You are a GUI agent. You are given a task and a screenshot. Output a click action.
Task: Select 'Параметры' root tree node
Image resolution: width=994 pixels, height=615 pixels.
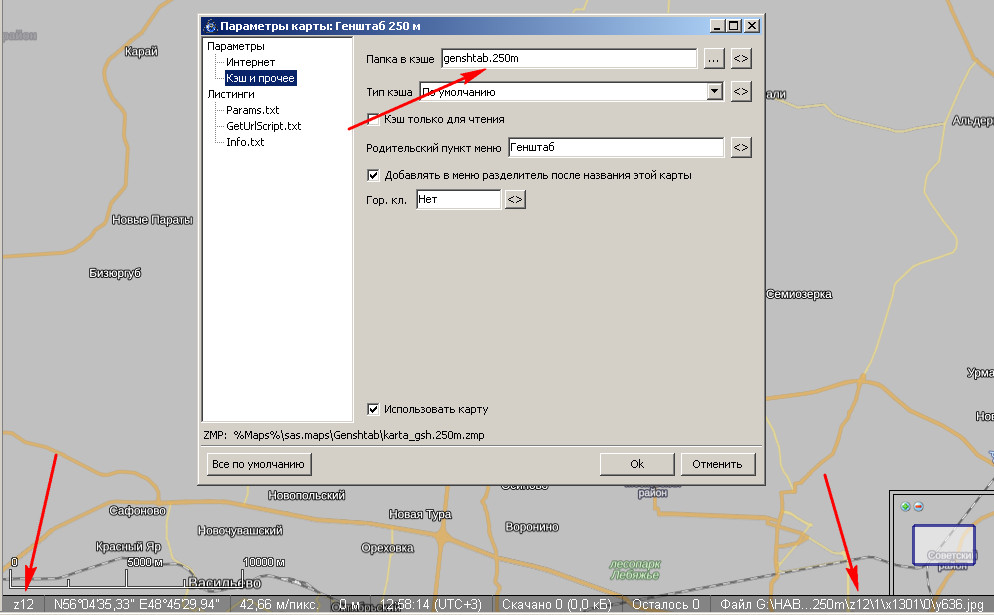click(236, 46)
